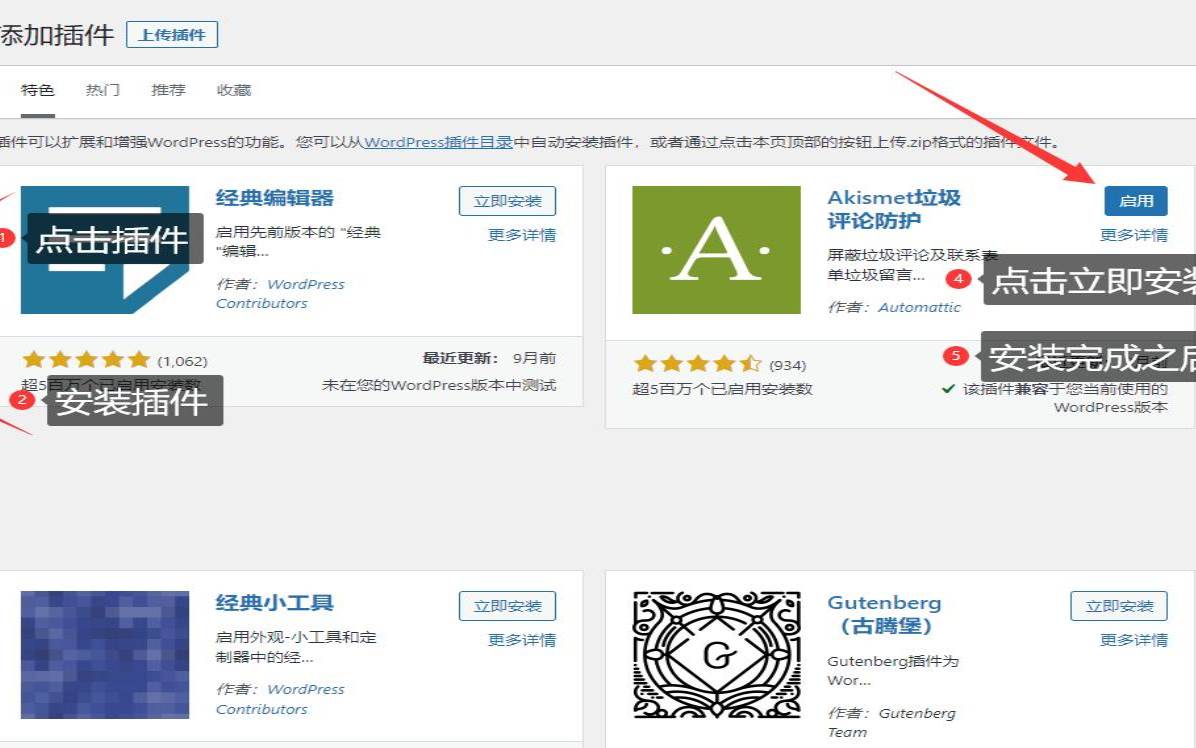Image resolution: width=1196 pixels, height=748 pixels.
Task: Install 经典小工具 with 立即安装
Action: click(507, 606)
